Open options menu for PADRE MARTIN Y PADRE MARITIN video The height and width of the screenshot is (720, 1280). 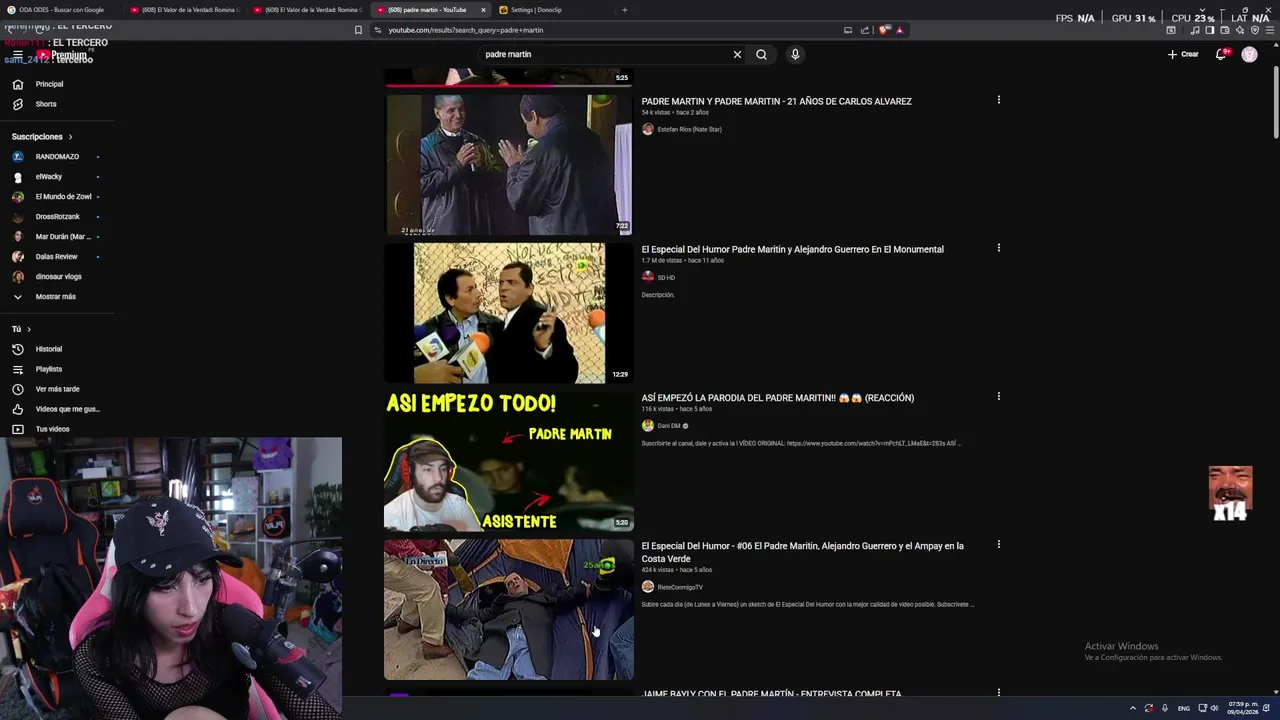(998, 100)
